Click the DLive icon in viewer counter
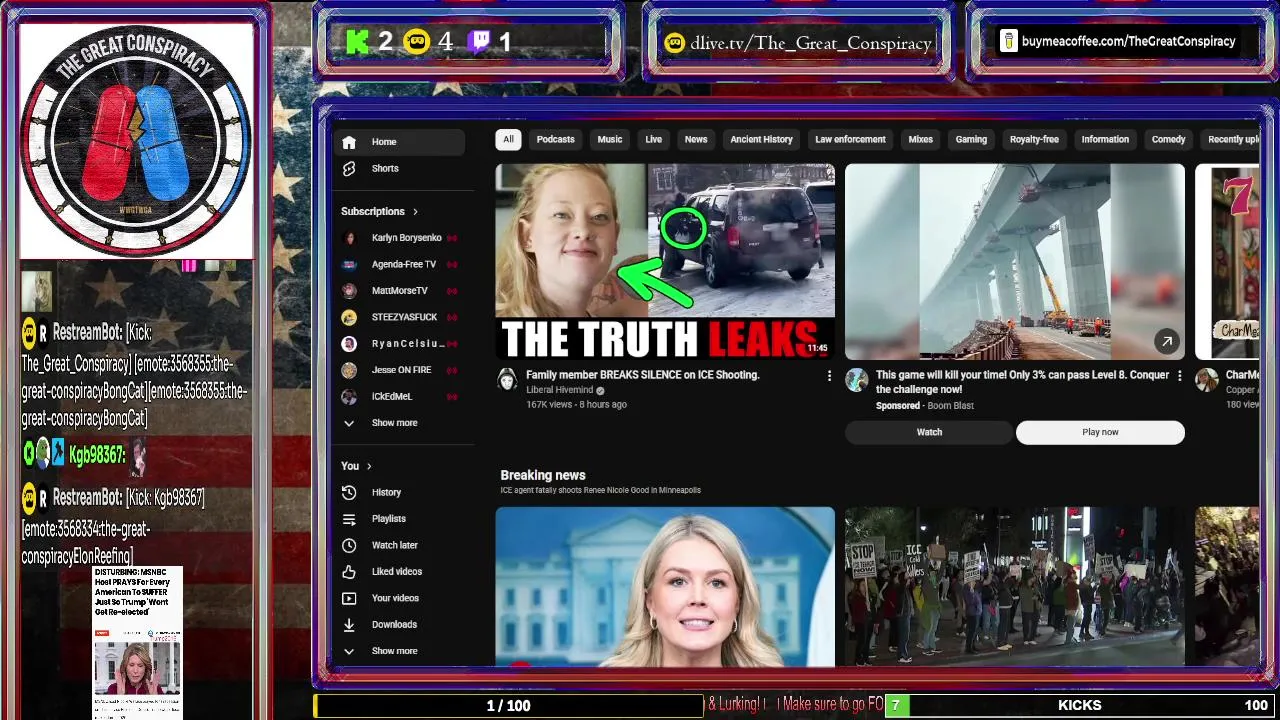The height and width of the screenshot is (720, 1280). click(x=417, y=42)
